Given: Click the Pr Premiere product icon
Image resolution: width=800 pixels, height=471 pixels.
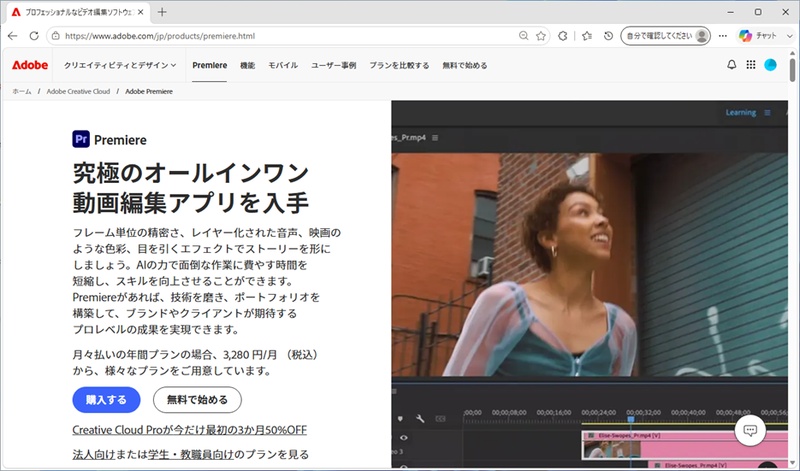Looking at the screenshot, I should click(81, 139).
